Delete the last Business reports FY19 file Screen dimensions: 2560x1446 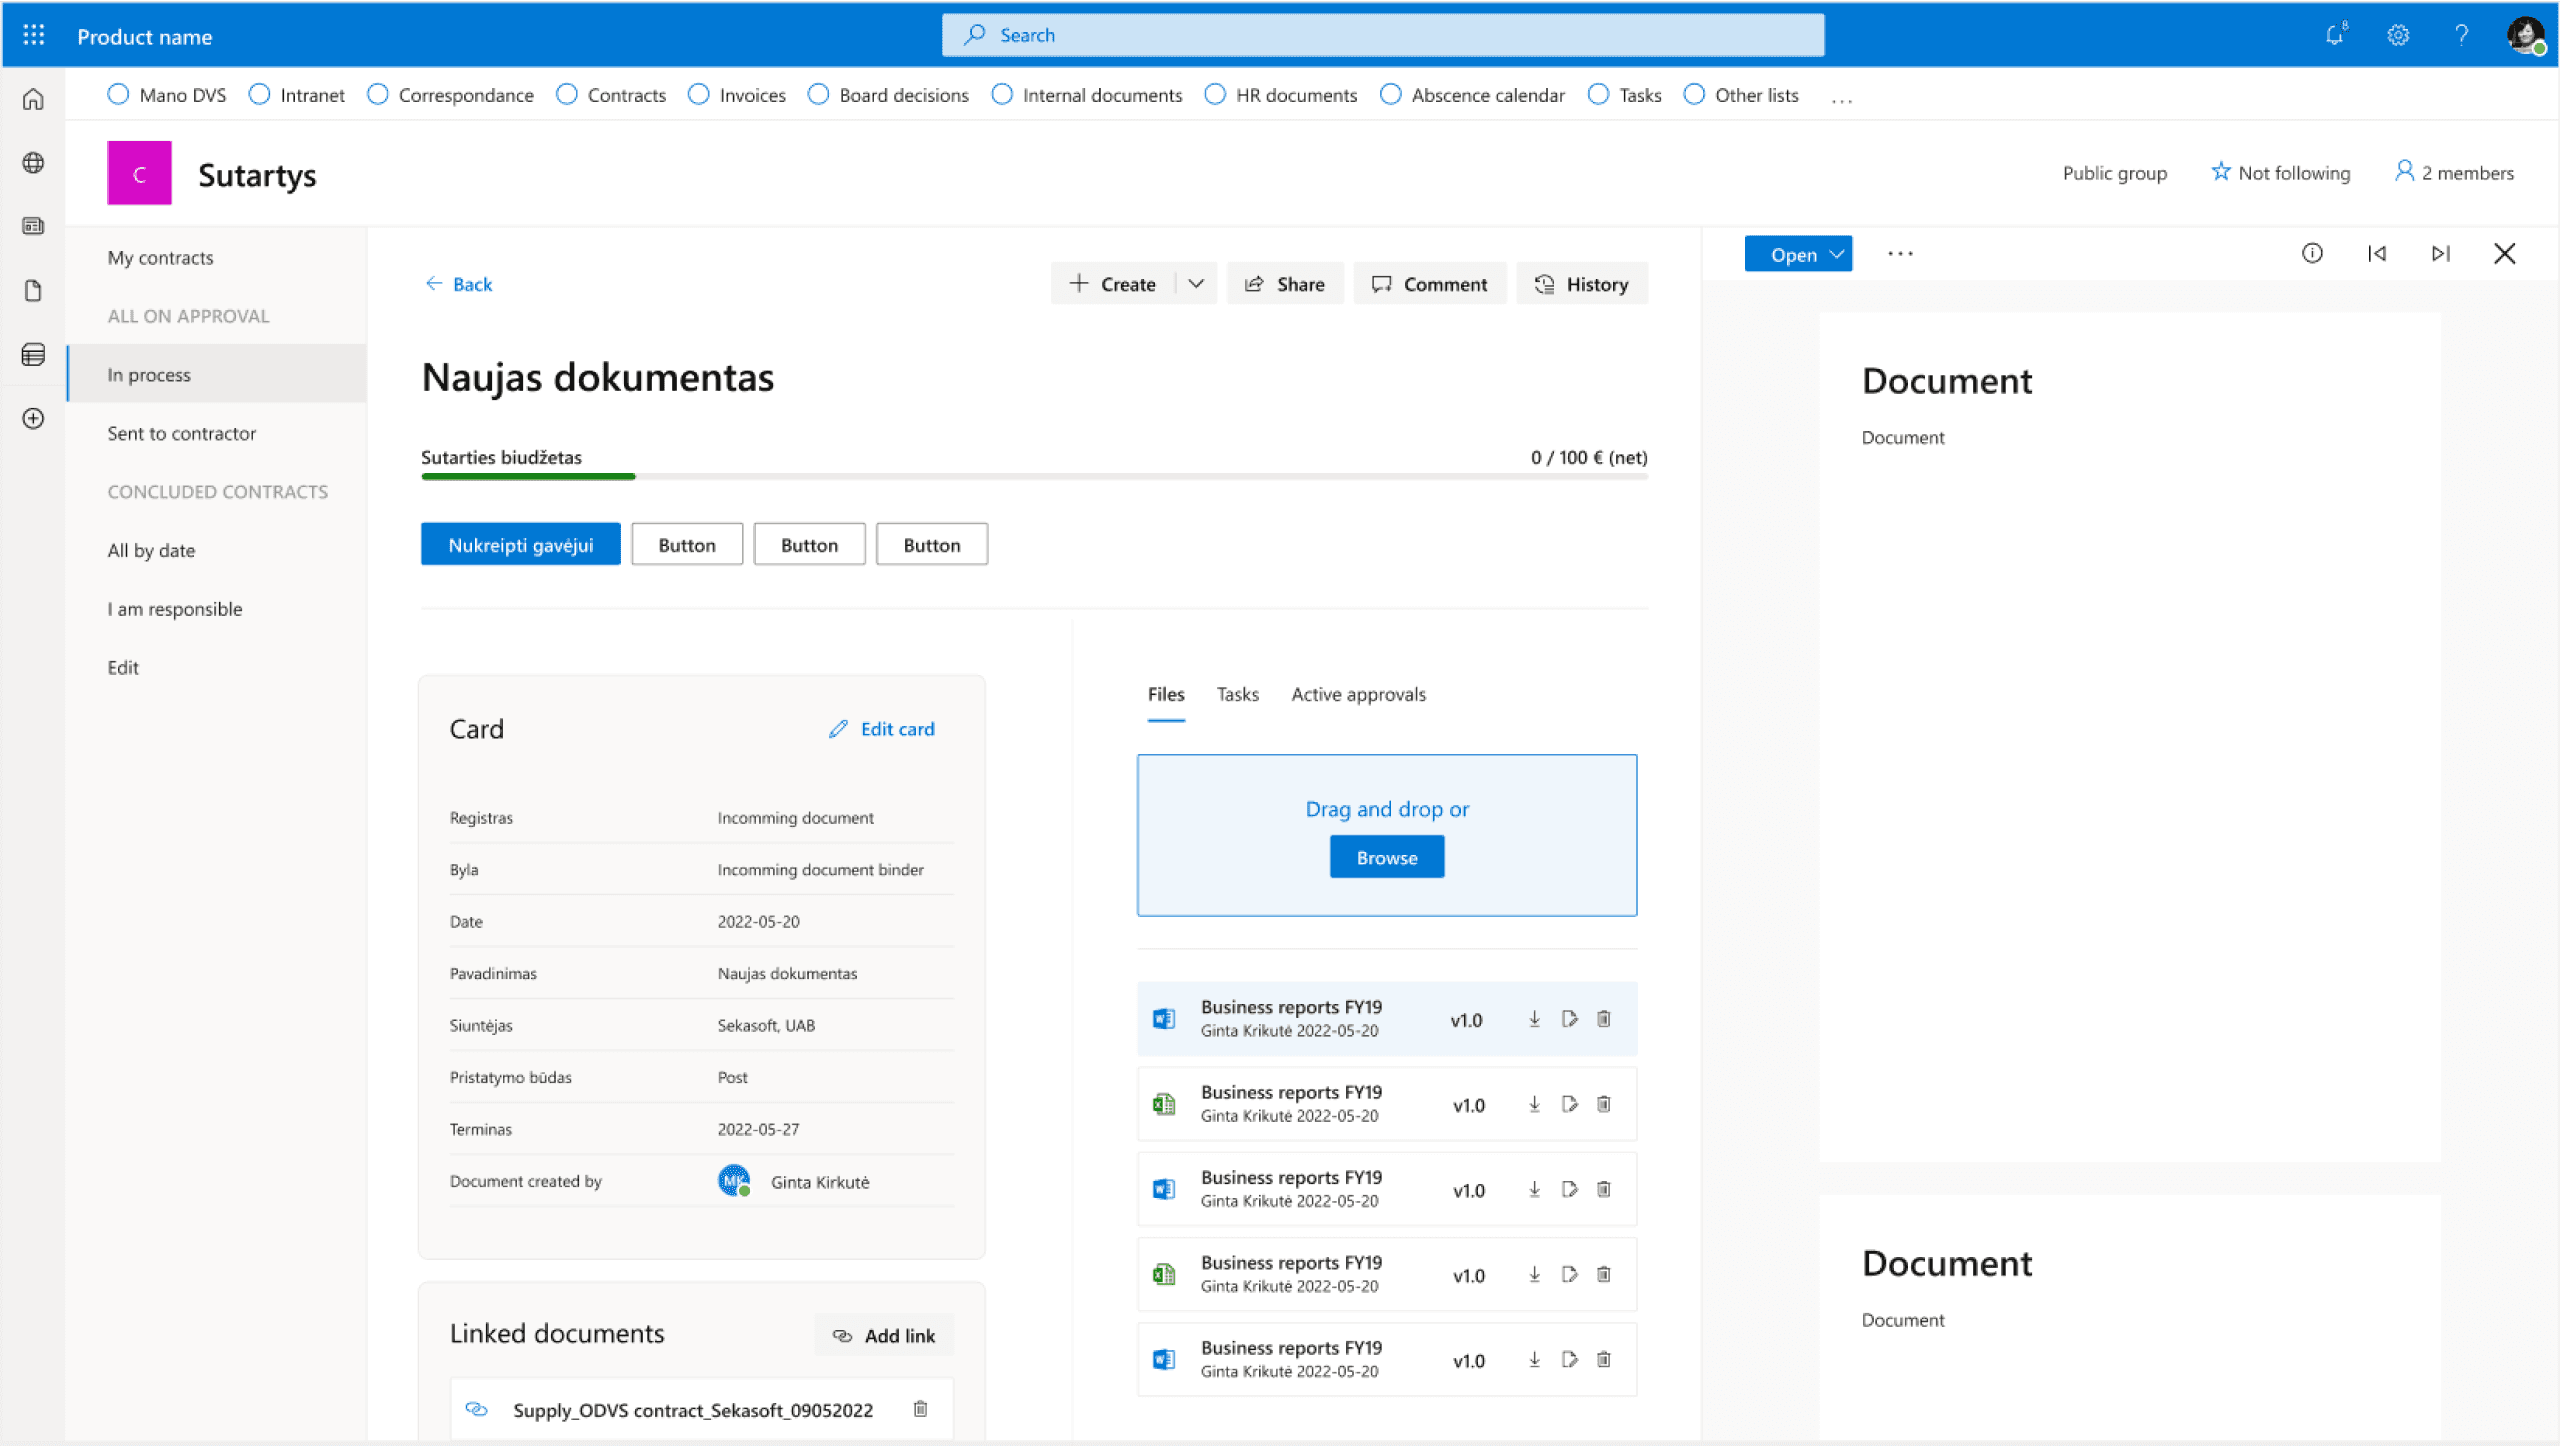click(x=1604, y=1360)
